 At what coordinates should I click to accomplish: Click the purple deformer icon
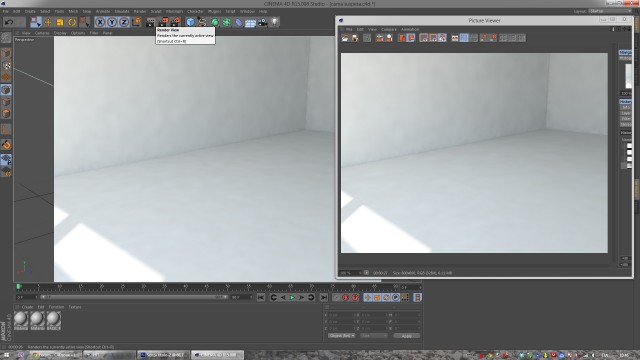[238, 22]
